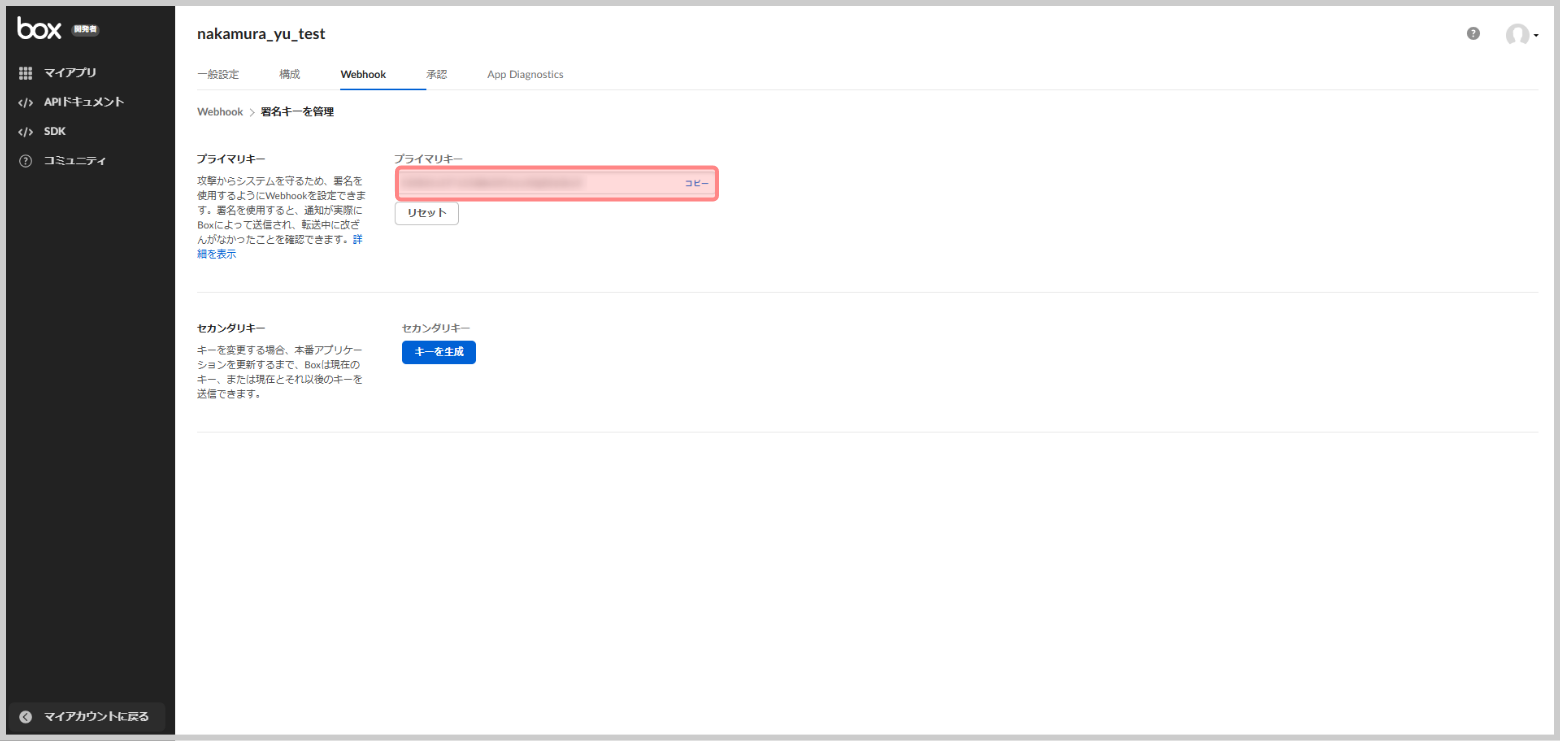Click the プライマリキー label above the key field
This screenshot has width=1560, height=741.
click(428, 159)
